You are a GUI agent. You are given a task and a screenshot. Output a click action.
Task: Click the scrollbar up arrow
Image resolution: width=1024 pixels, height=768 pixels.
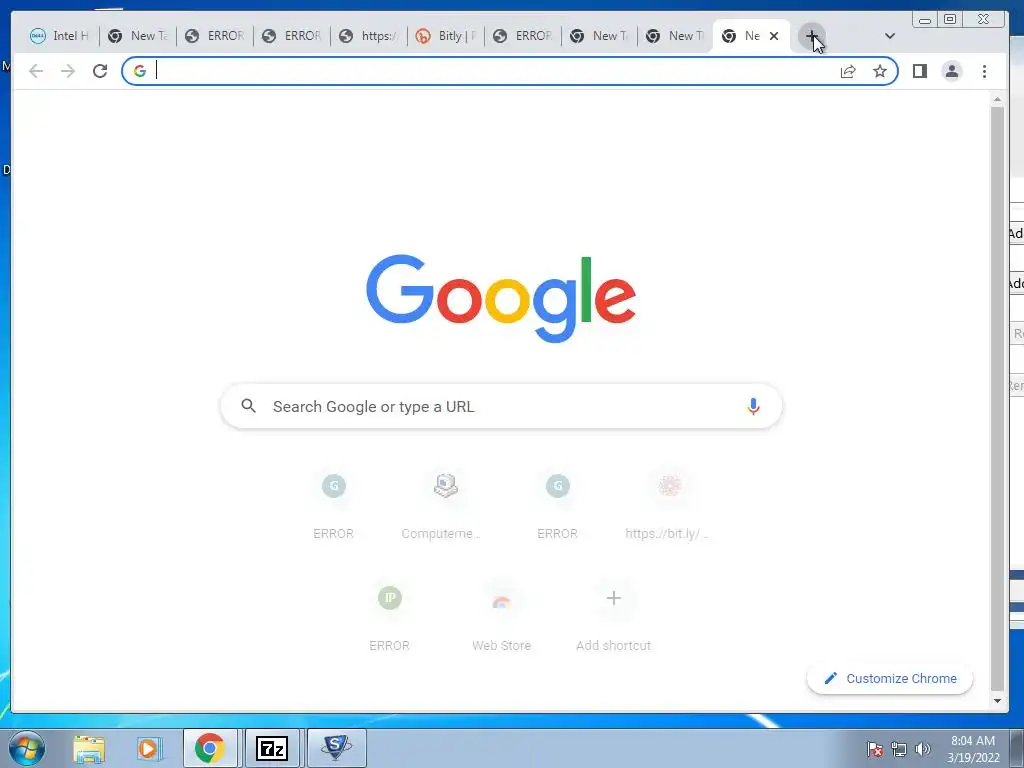click(997, 100)
